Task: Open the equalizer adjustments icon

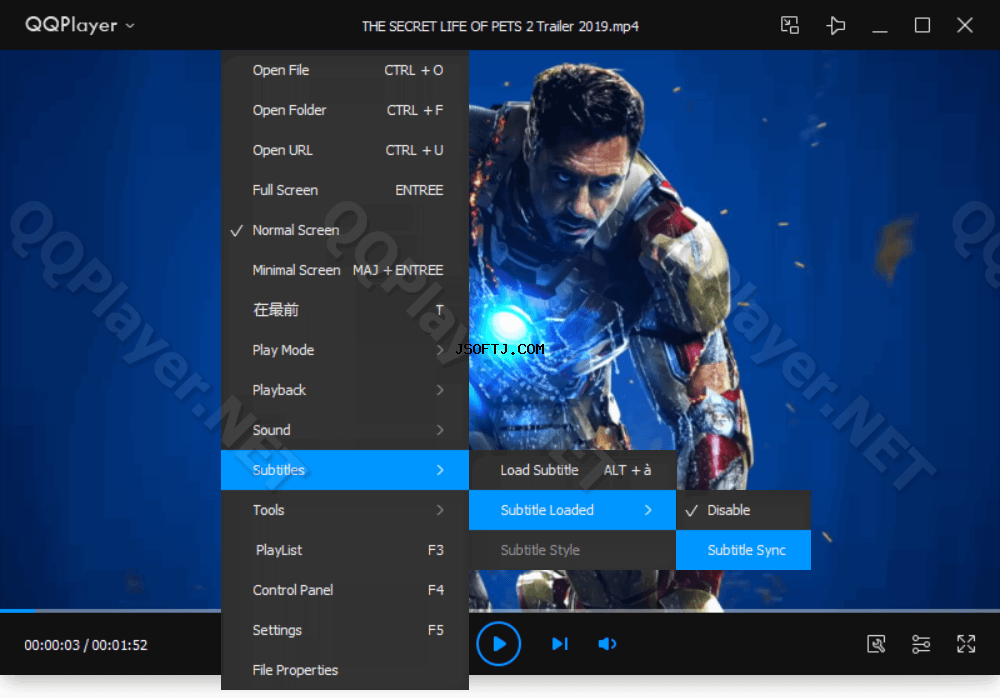Action: (x=921, y=644)
